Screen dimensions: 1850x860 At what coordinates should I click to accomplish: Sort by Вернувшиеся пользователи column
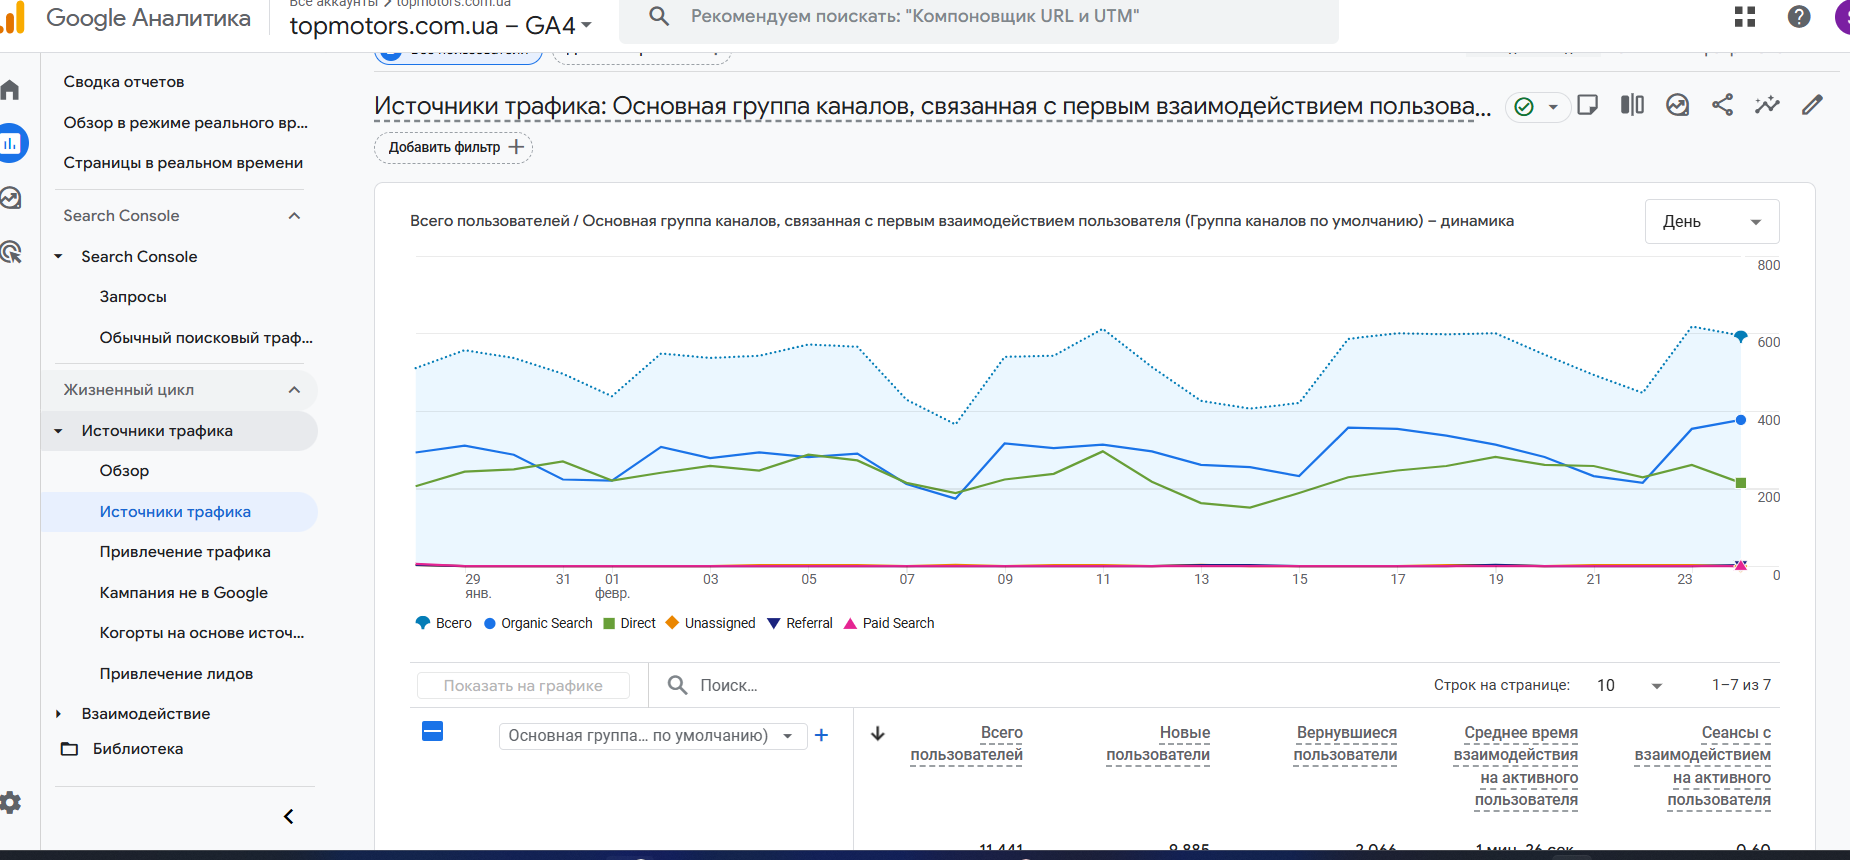point(1345,744)
